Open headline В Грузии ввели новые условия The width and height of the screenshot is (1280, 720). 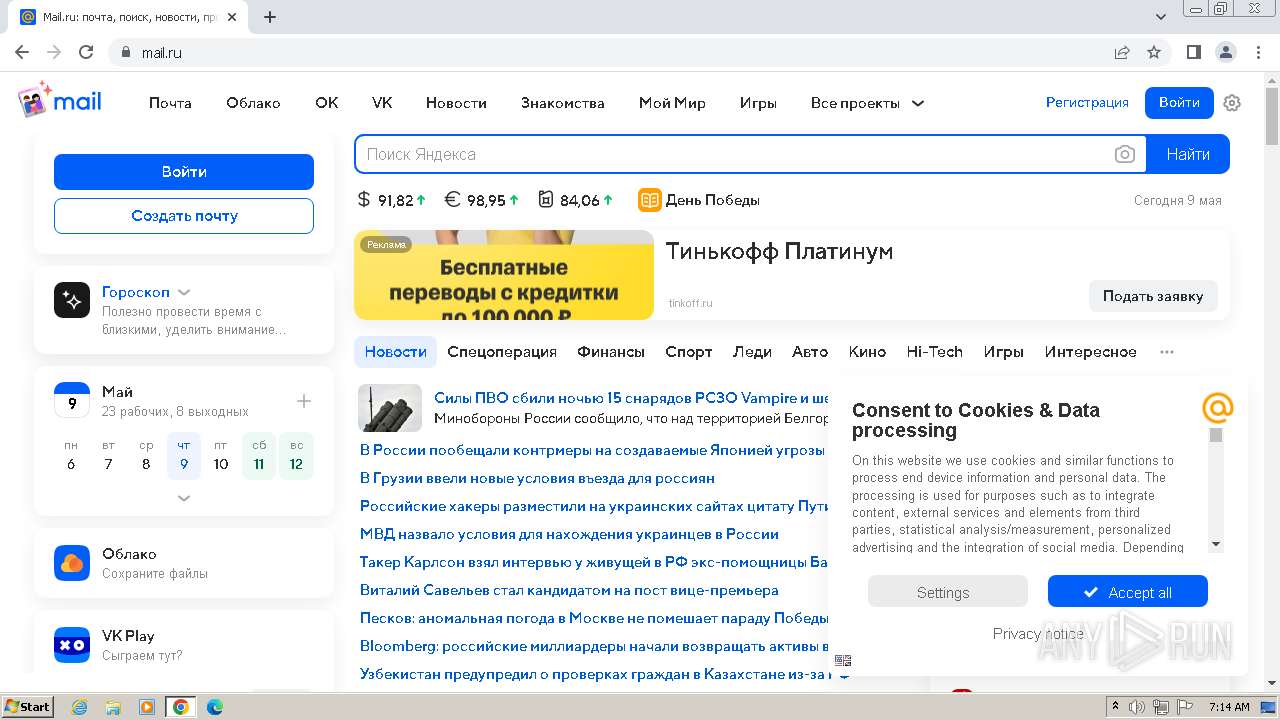(x=537, y=478)
